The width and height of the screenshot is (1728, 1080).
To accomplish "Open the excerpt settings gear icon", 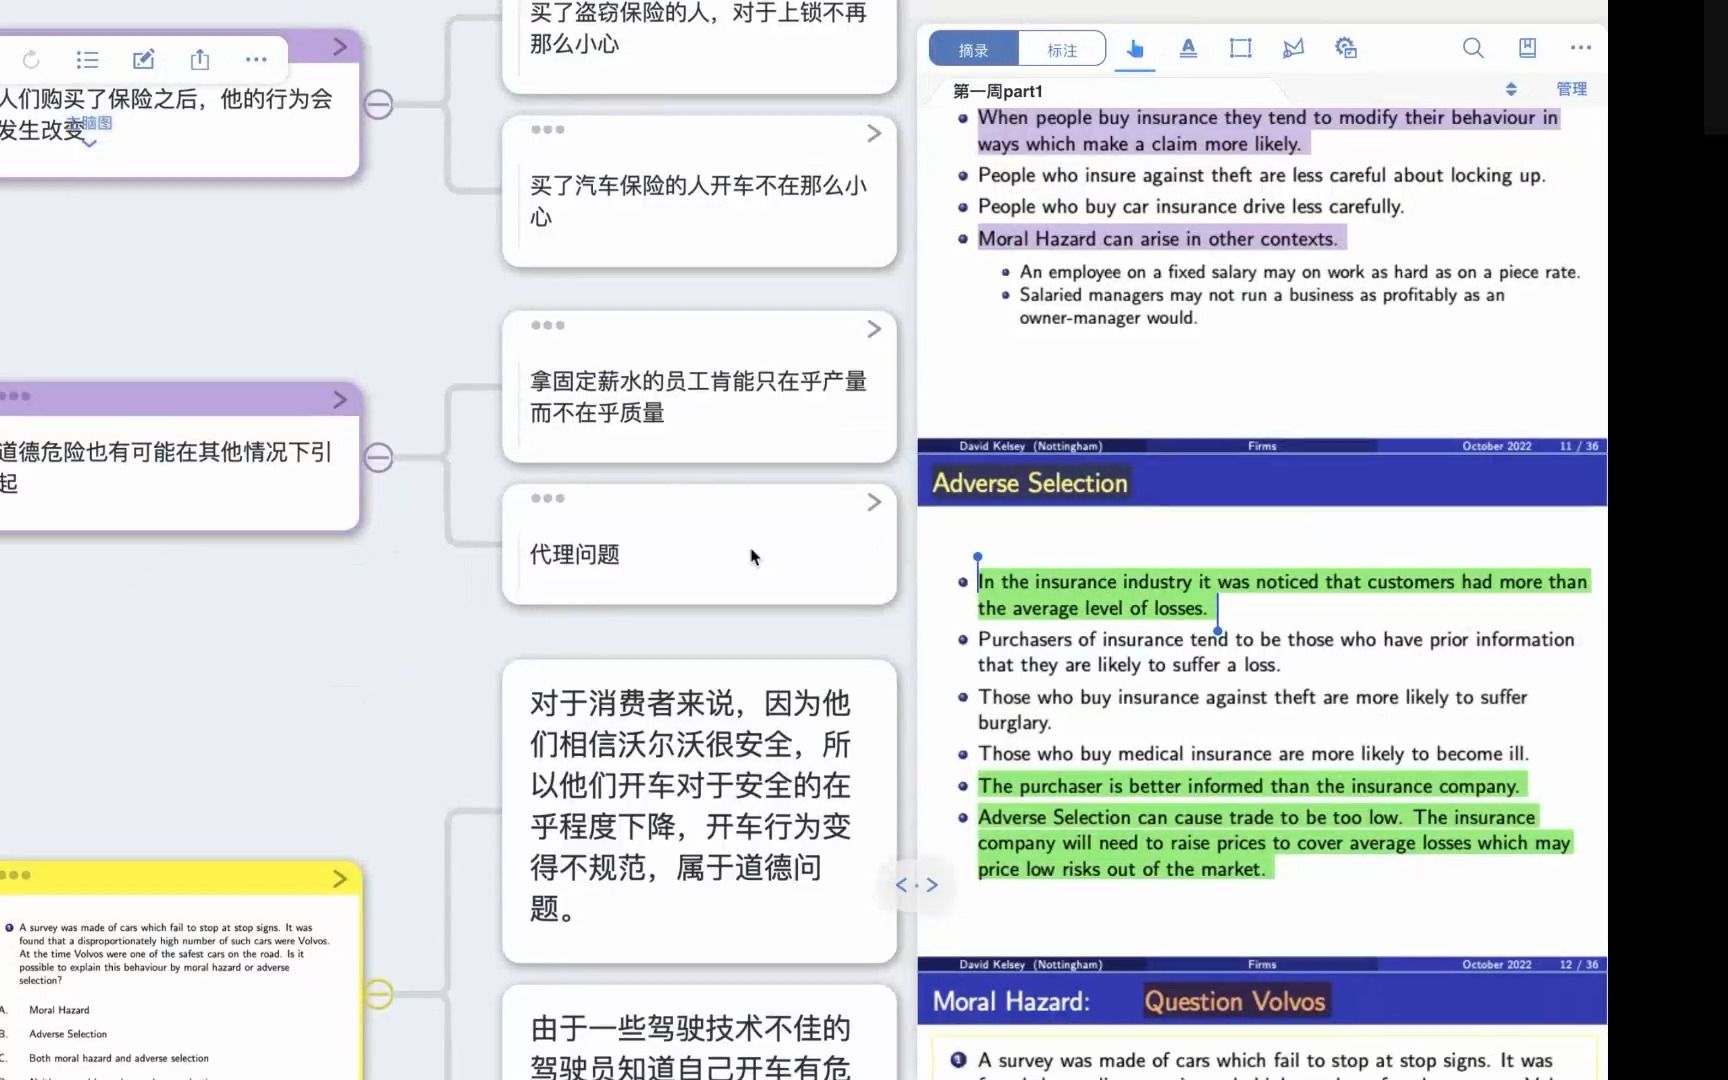I will (1346, 48).
